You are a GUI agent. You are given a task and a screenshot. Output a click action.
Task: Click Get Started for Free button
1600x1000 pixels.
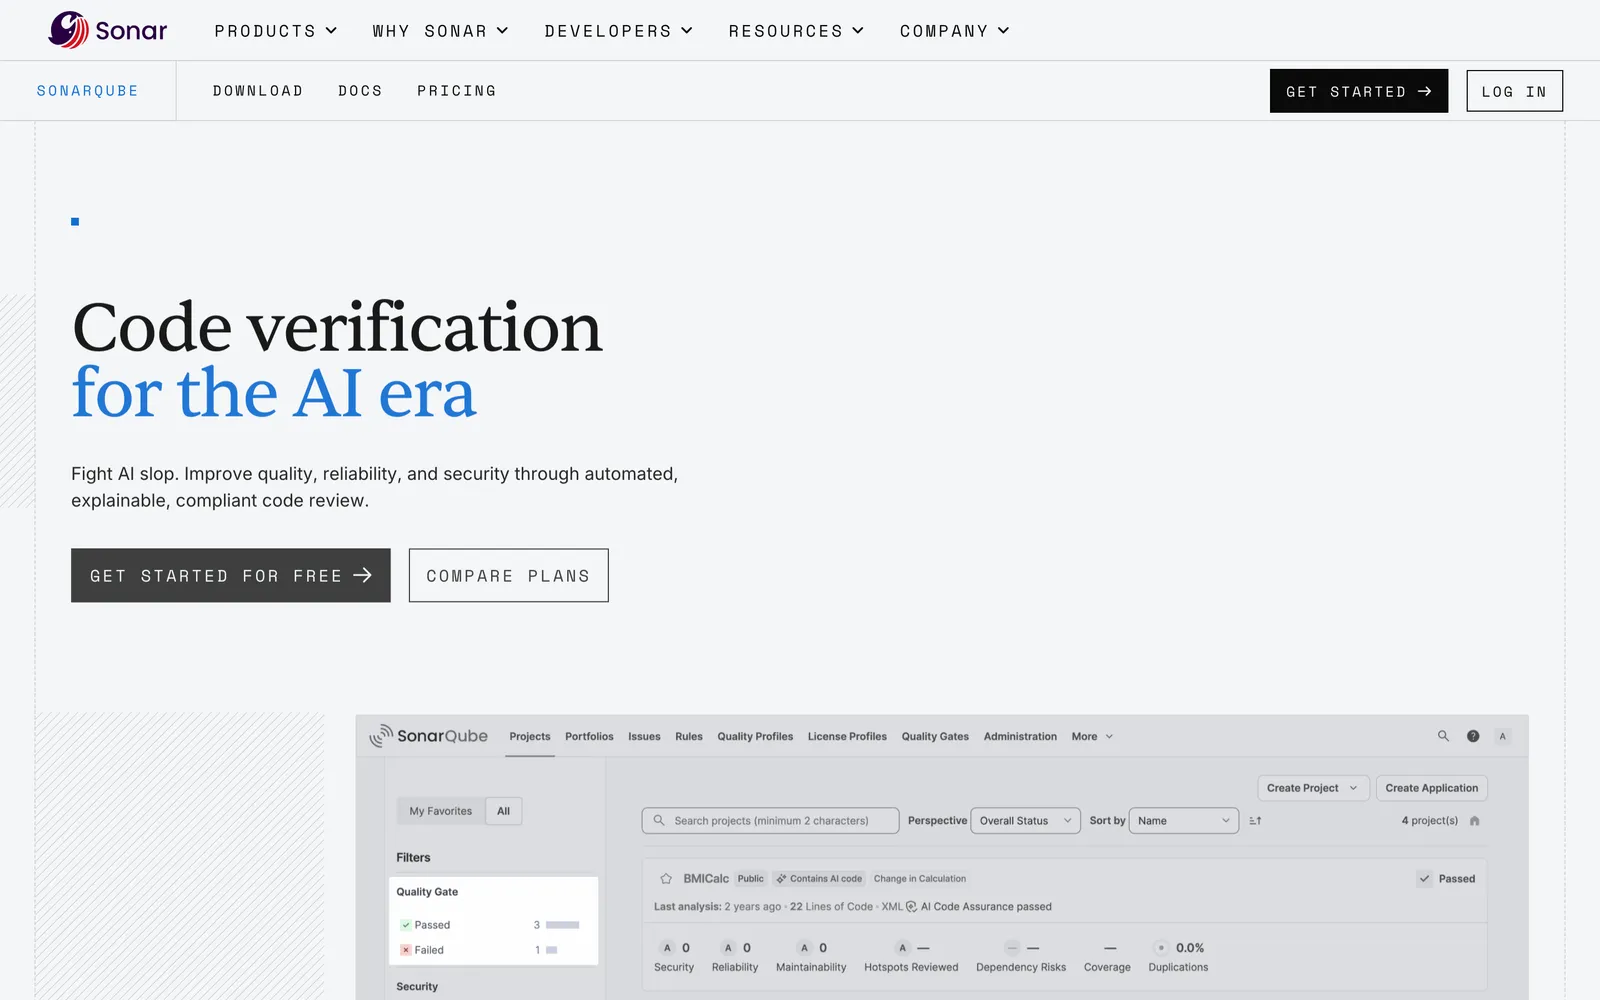(x=231, y=575)
